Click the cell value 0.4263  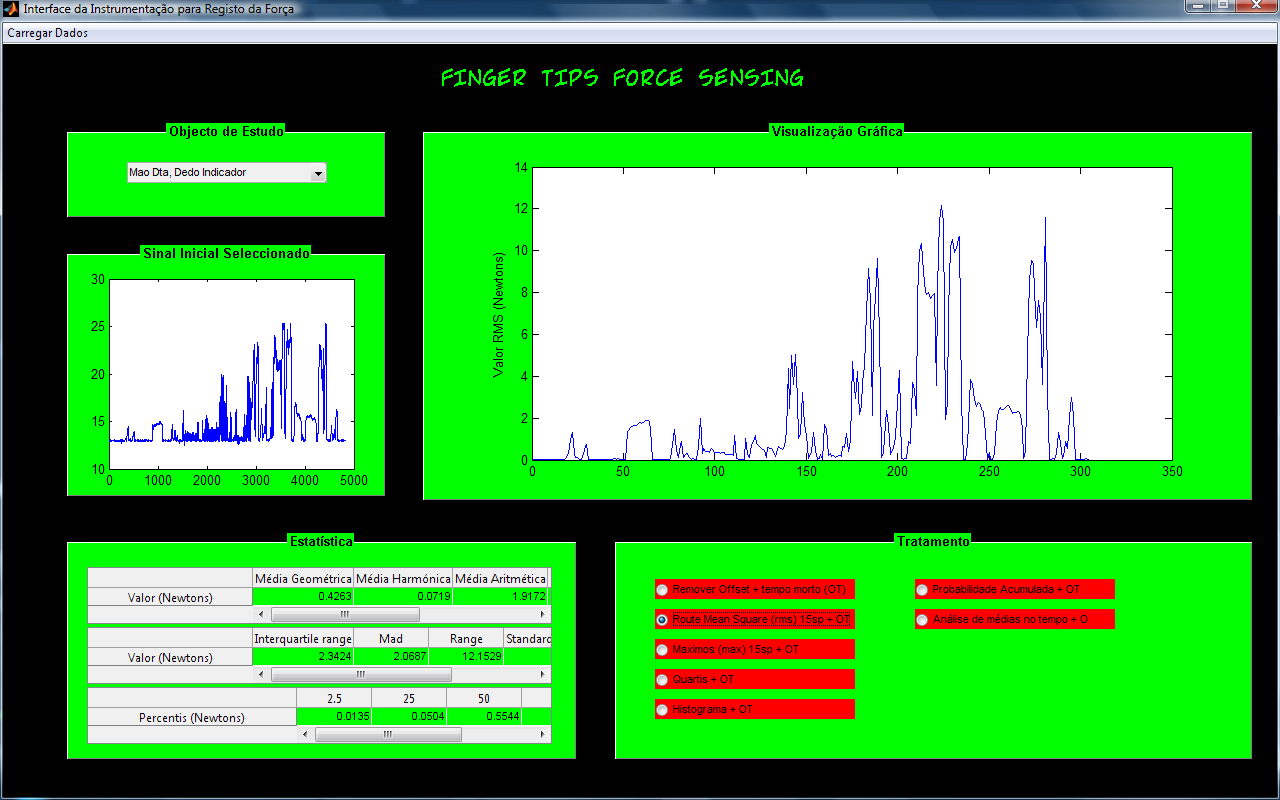[303, 596]
